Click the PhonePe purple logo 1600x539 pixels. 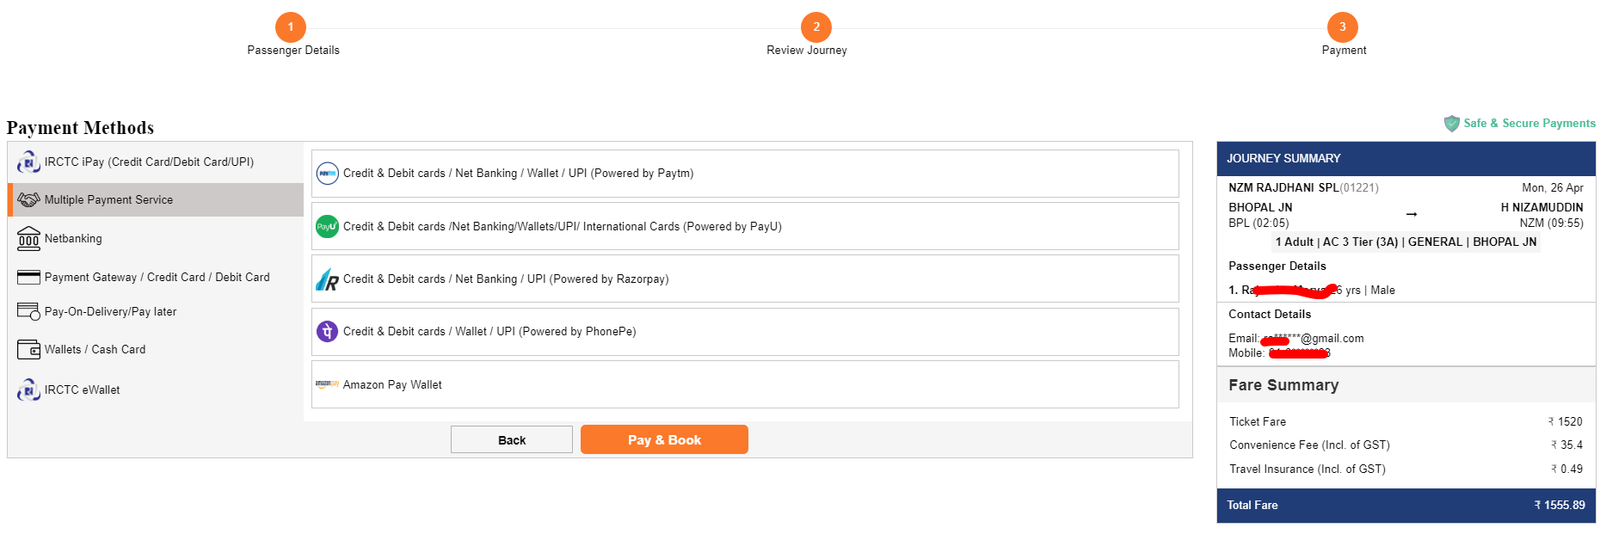click(x=327, y=331)
